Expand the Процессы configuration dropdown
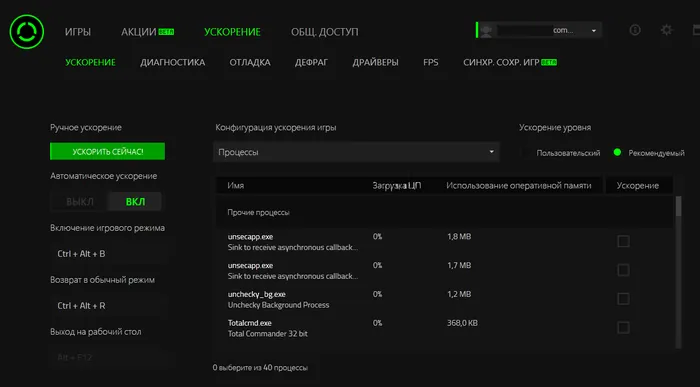Image resolution: width=700 pixels, height=387 pixels. pos(356,152)
